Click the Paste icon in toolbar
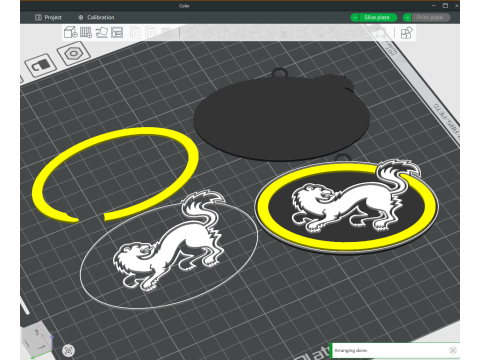The height and width of the screenshot is (360, 480). [151, 33]
